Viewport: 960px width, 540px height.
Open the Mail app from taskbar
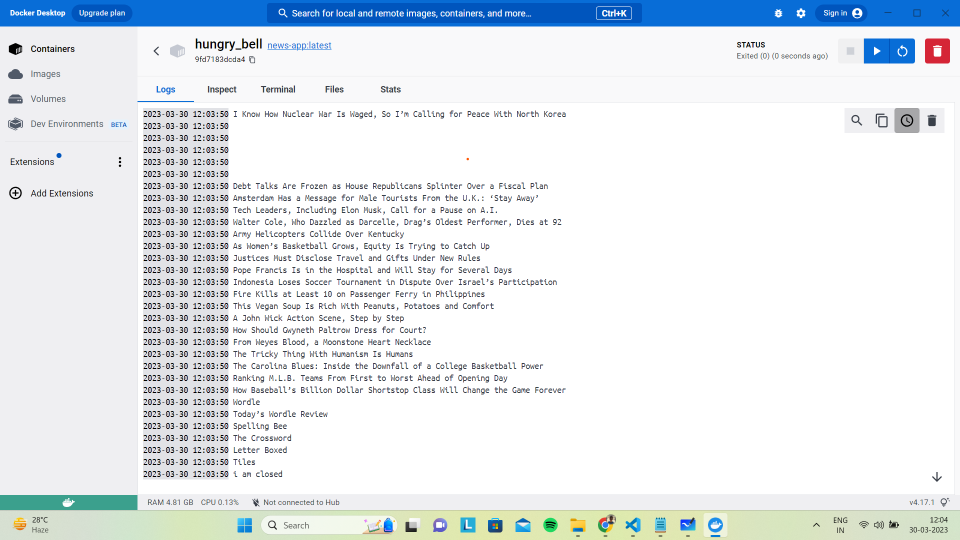523,525
